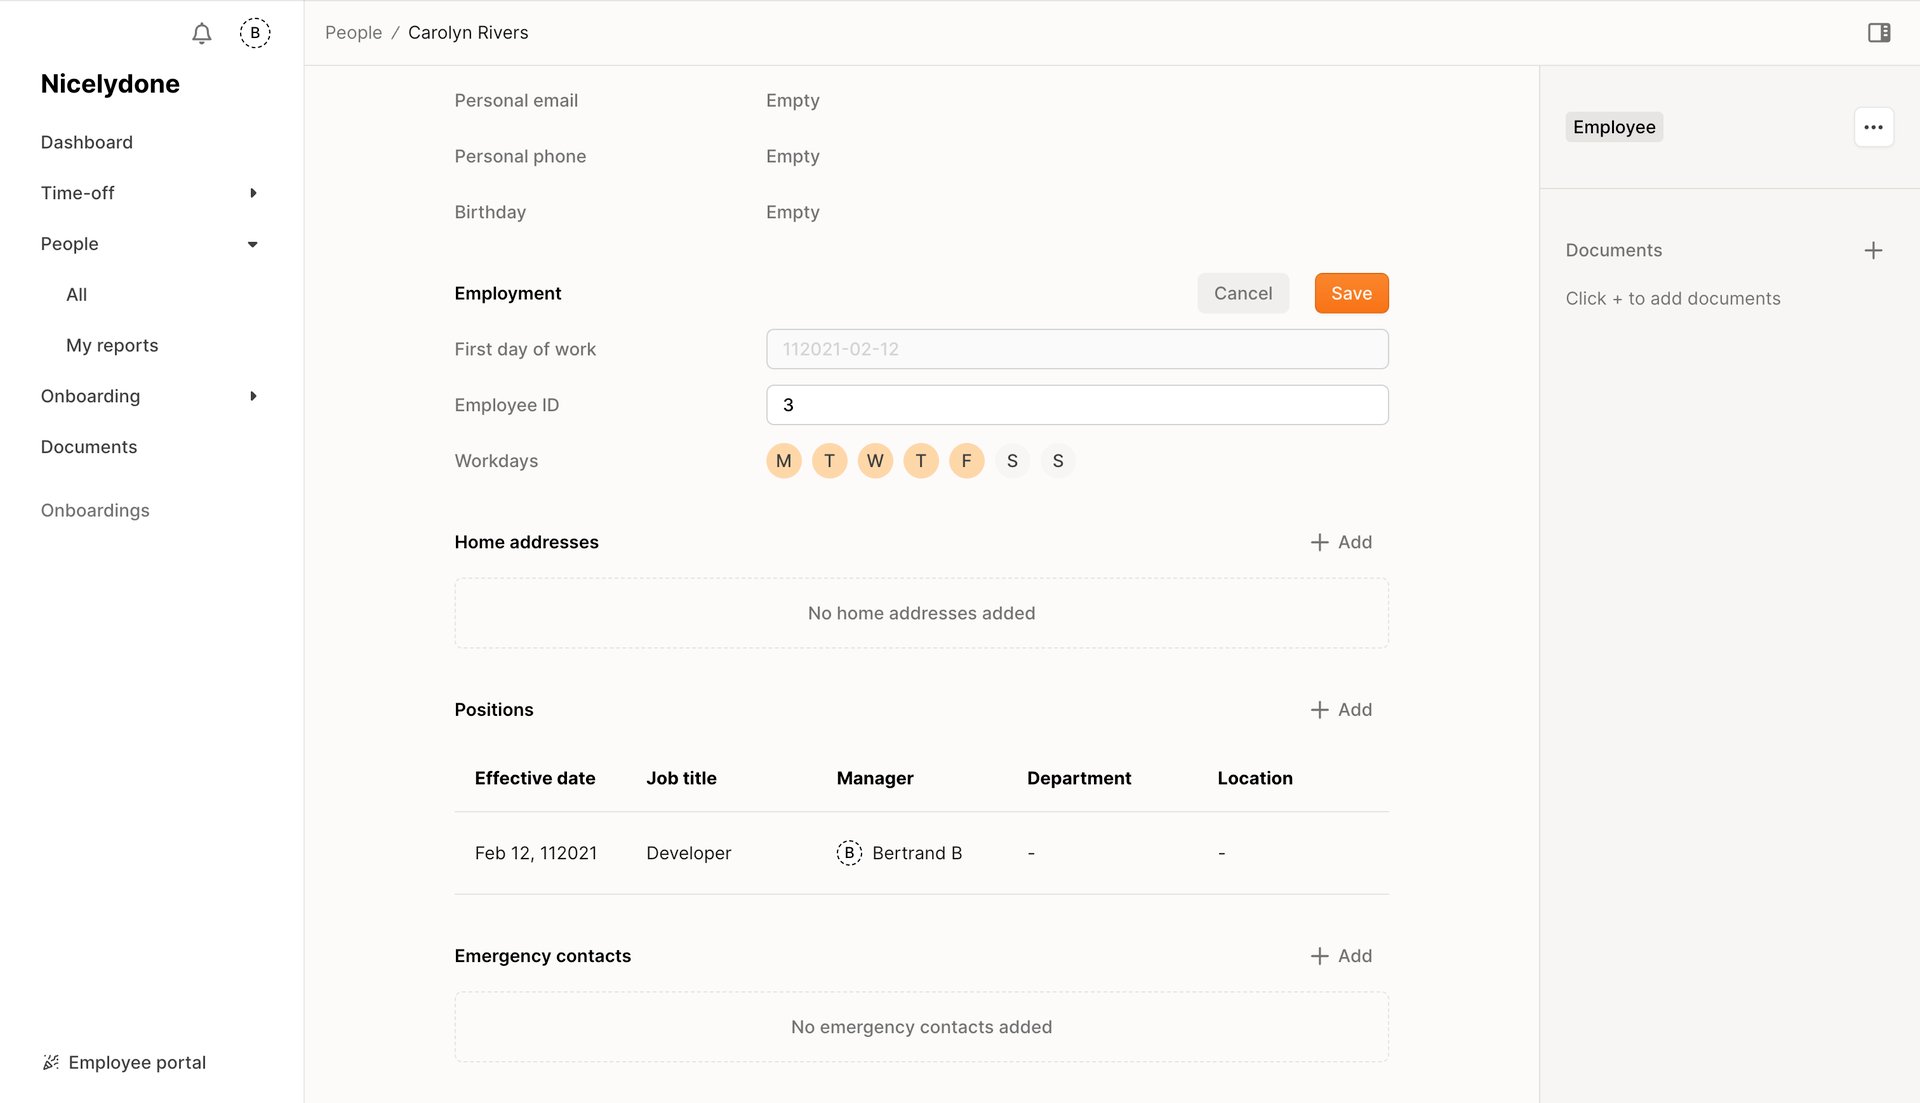Enable Saturday as a workday

pyautogui.click(x=1012, y=461)
